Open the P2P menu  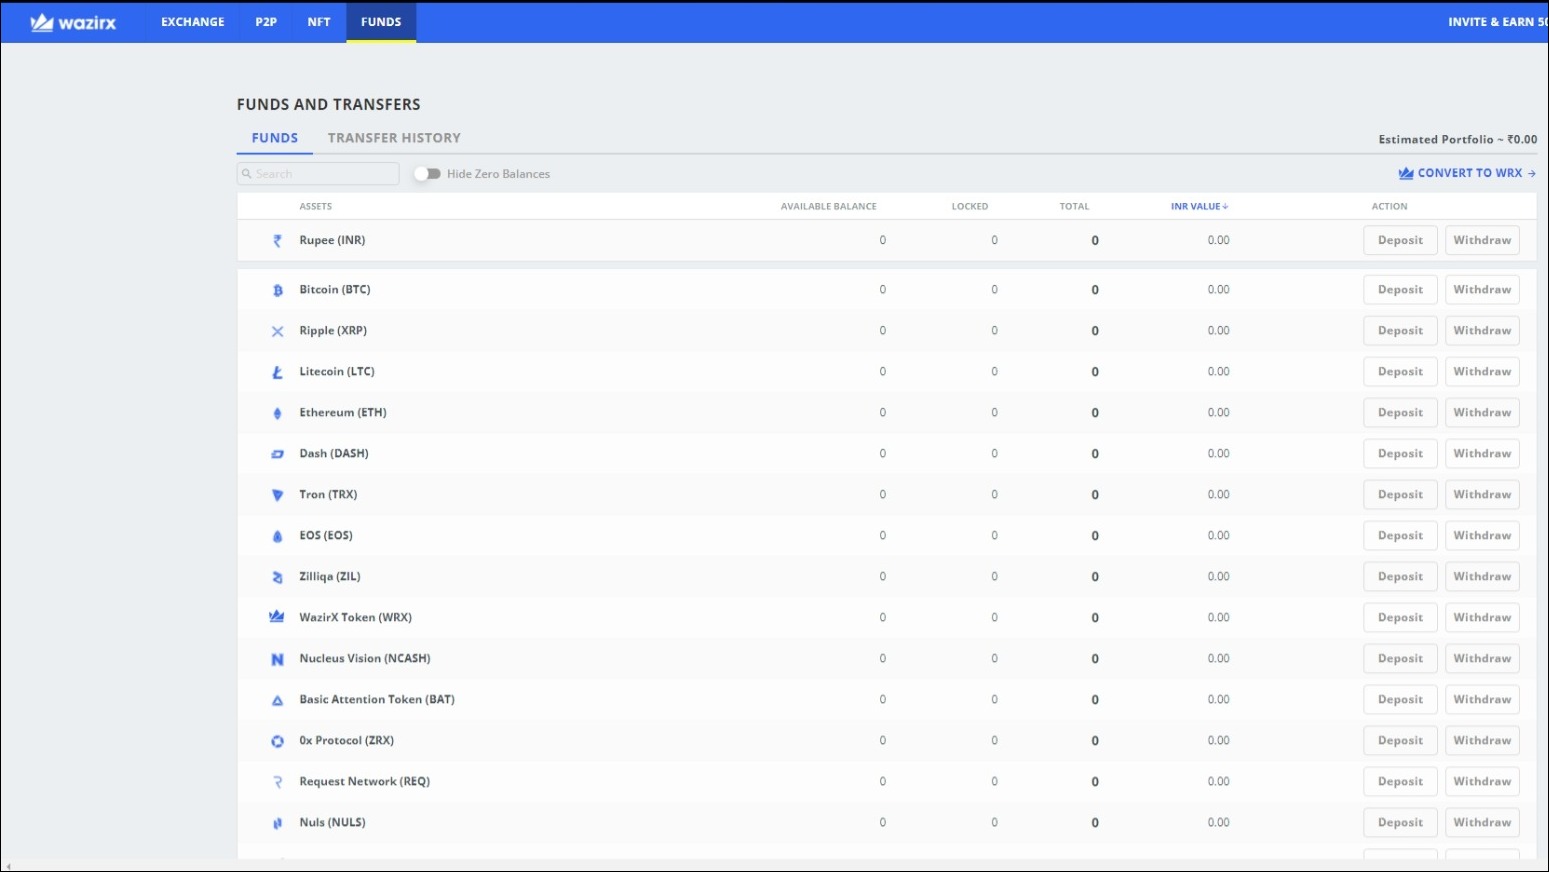pyautogui.click(x=266, y=22)
